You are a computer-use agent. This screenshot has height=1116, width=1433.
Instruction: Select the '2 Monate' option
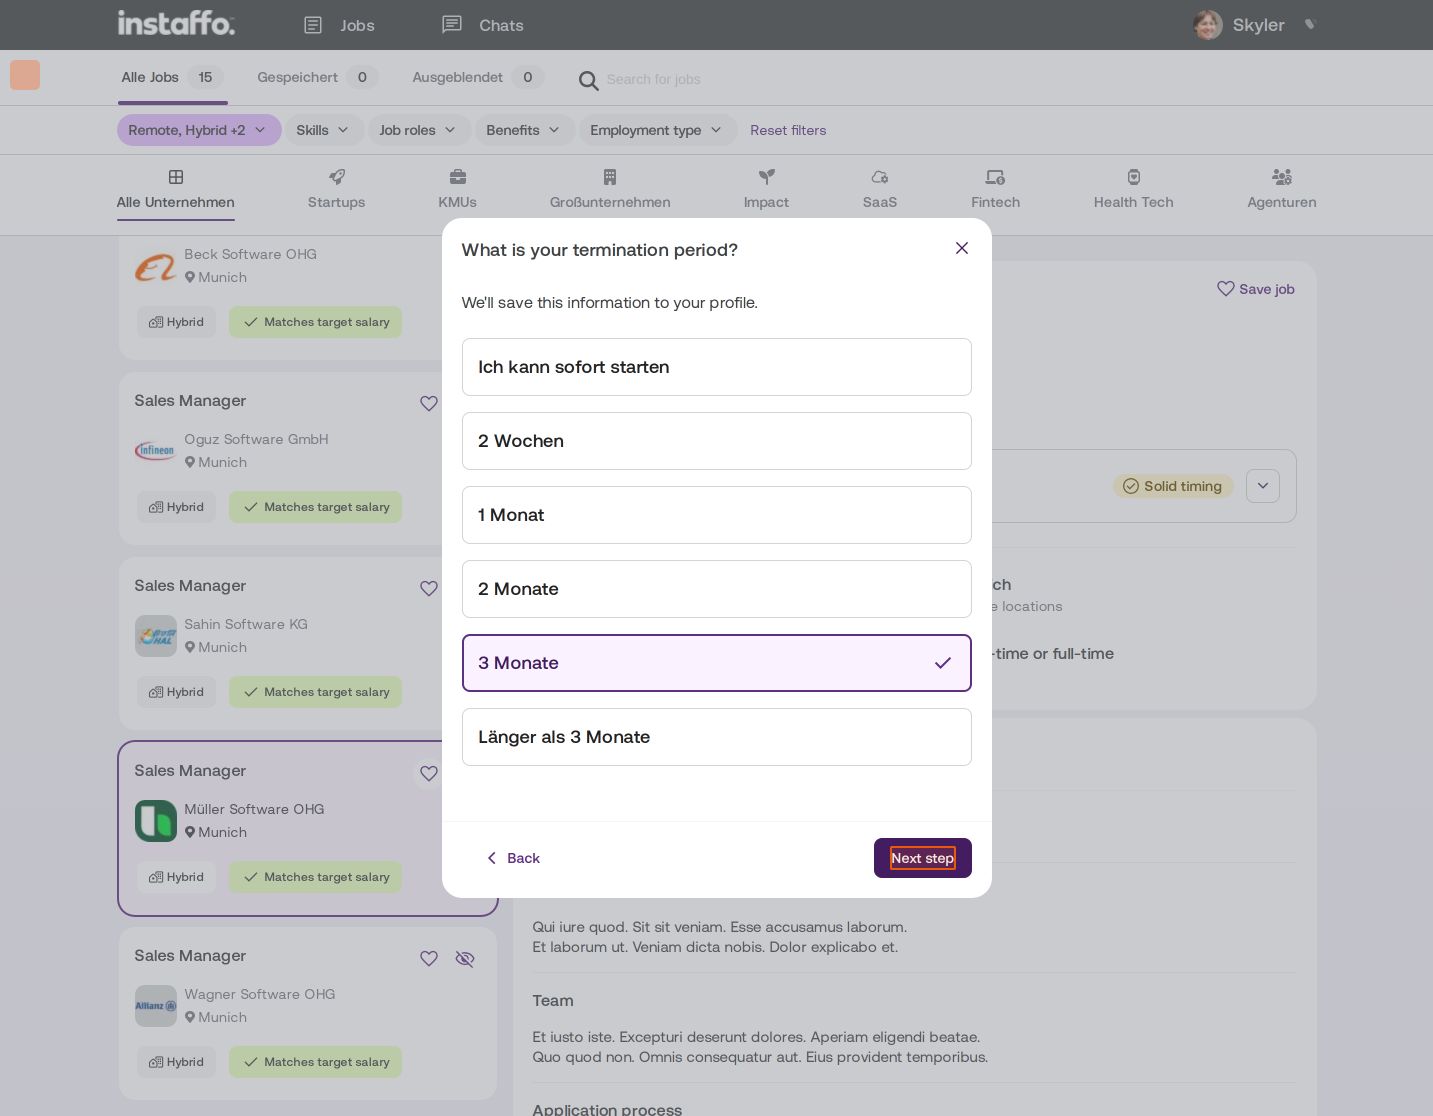click(716, 589)
